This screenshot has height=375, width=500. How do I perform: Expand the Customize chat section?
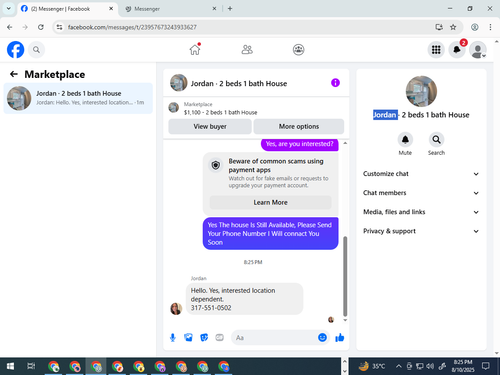tap(421, 174)
